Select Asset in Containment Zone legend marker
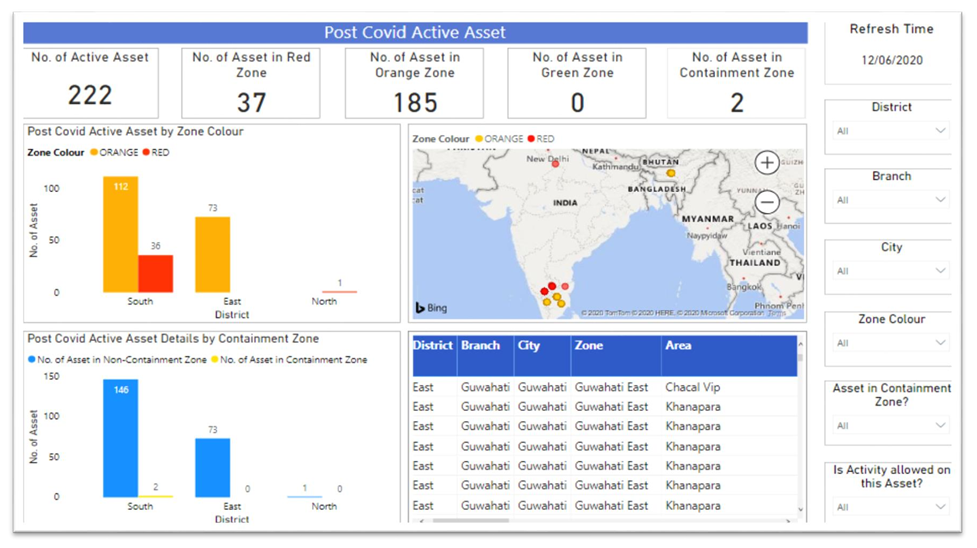Image resolution: width=977 pixels, height=548 pixels. point(215,359)
